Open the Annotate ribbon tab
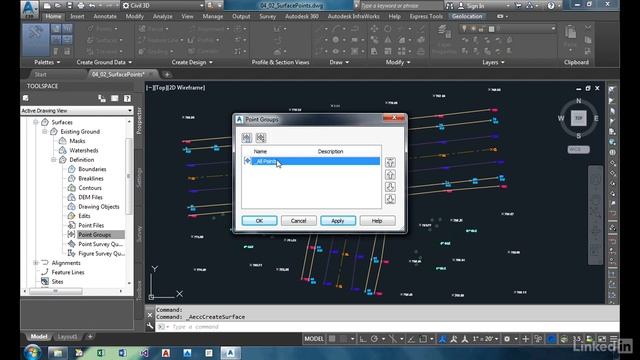Screen dimensions: 640x360 105,16
